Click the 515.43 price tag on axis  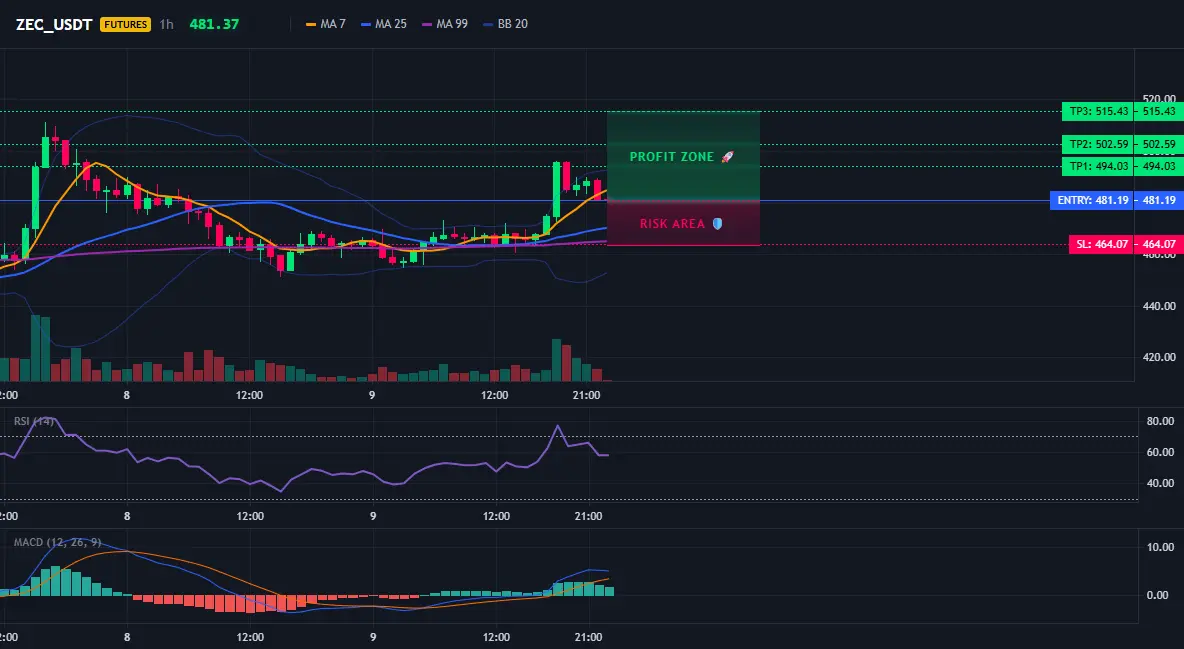[x=1159, y=111]
